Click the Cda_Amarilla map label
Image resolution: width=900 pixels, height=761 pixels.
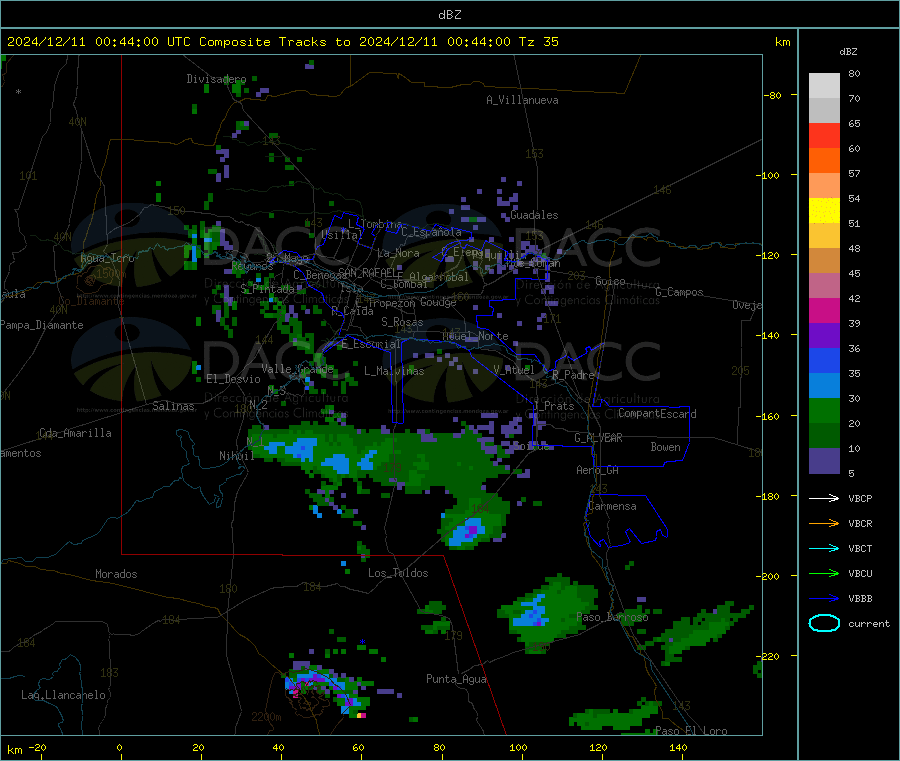pos(75,433)
